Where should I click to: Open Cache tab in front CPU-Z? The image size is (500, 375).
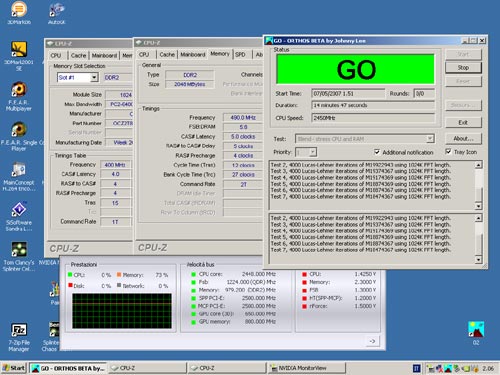[x=167, y=54]
